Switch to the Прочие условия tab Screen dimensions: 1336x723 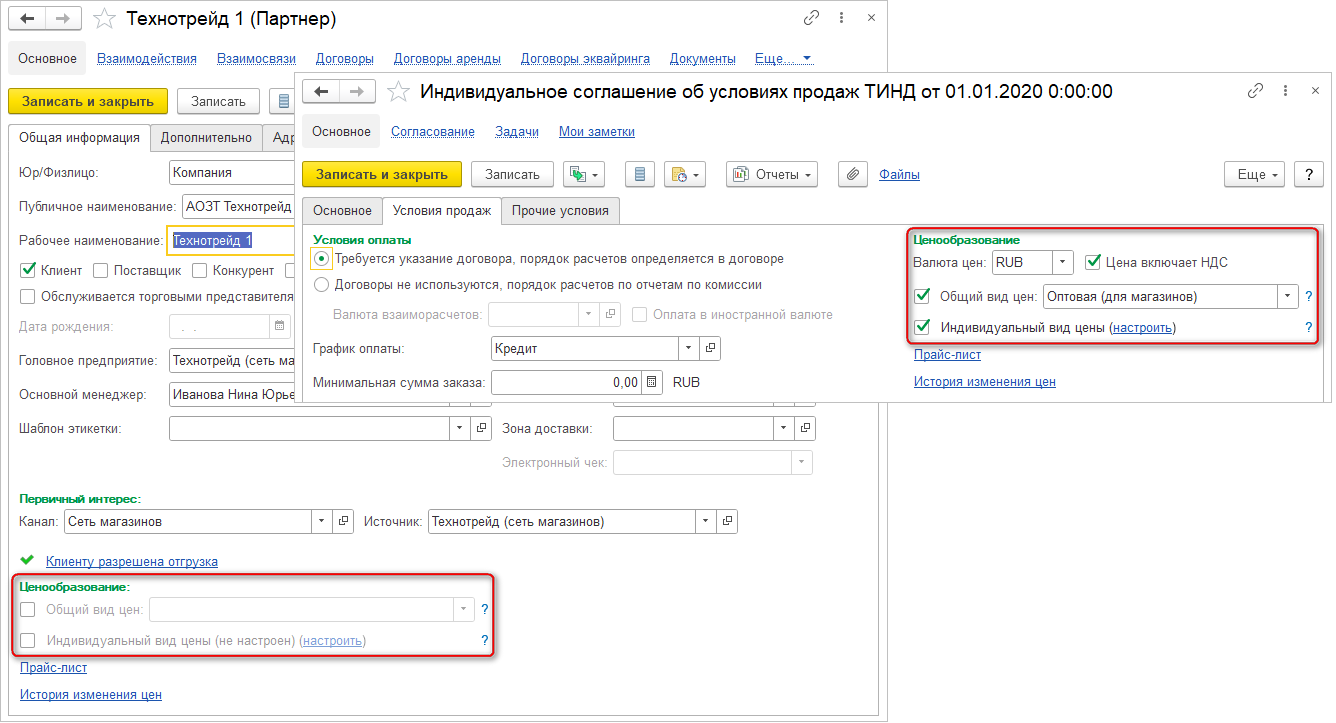point(561,210)
